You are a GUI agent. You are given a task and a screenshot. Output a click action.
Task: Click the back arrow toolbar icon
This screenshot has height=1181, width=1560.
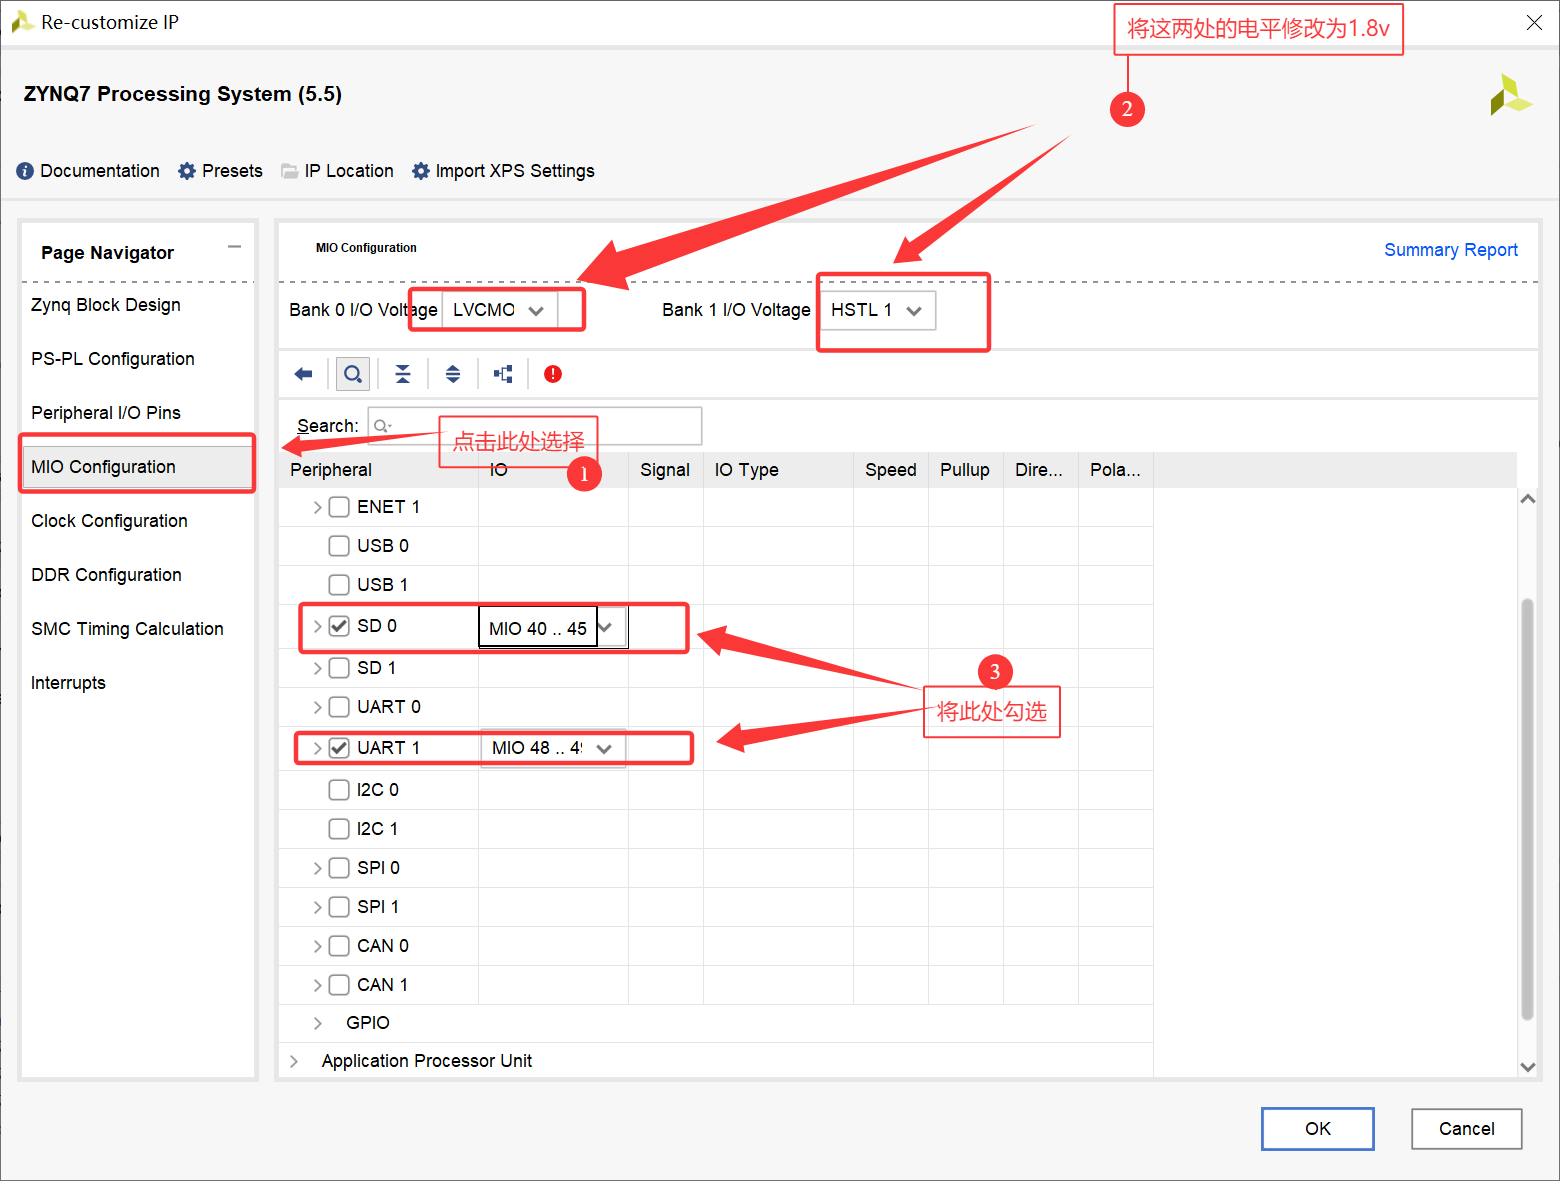point(304,374)
